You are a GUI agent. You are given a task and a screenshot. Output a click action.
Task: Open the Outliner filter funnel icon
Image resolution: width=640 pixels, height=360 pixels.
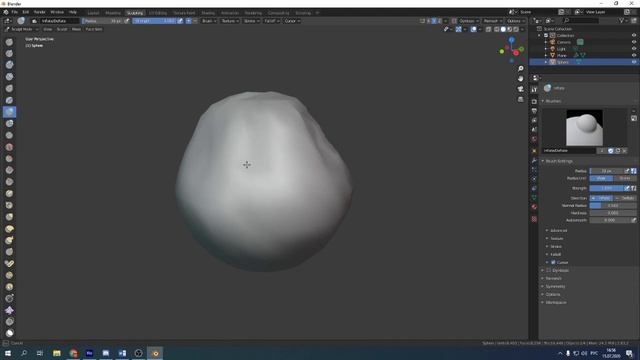click(x=622, y=20)
